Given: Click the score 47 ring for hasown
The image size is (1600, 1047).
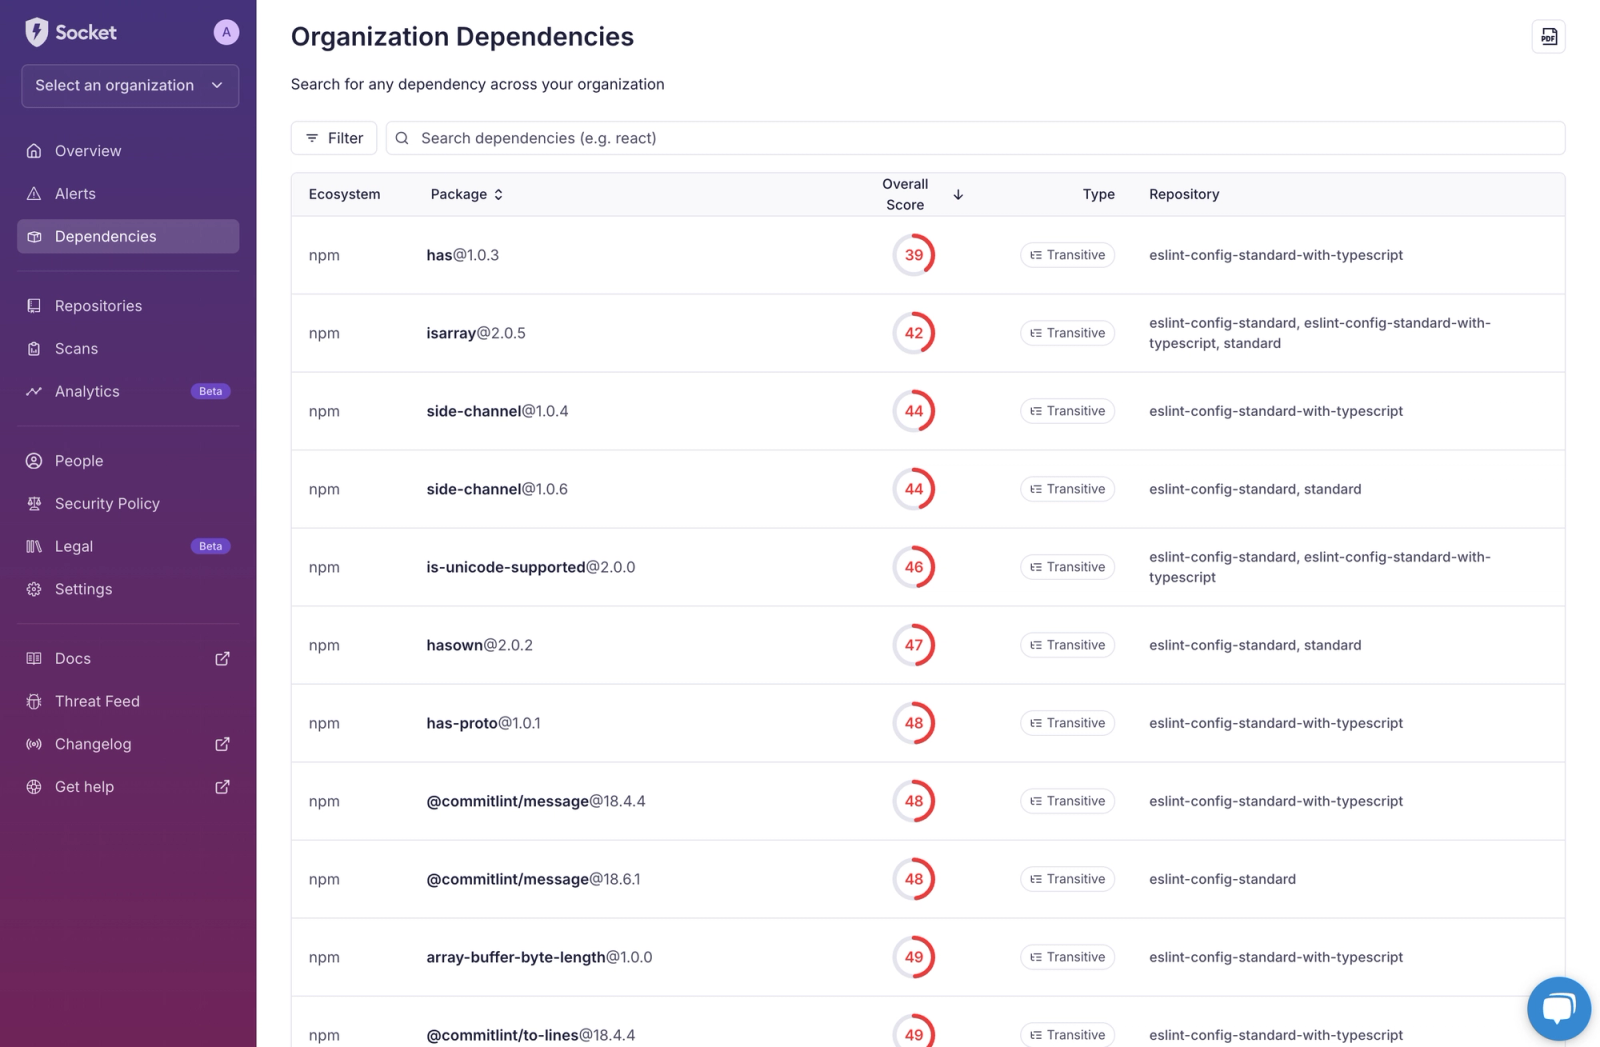Looking at the screenshot, I should pos(913,645).
